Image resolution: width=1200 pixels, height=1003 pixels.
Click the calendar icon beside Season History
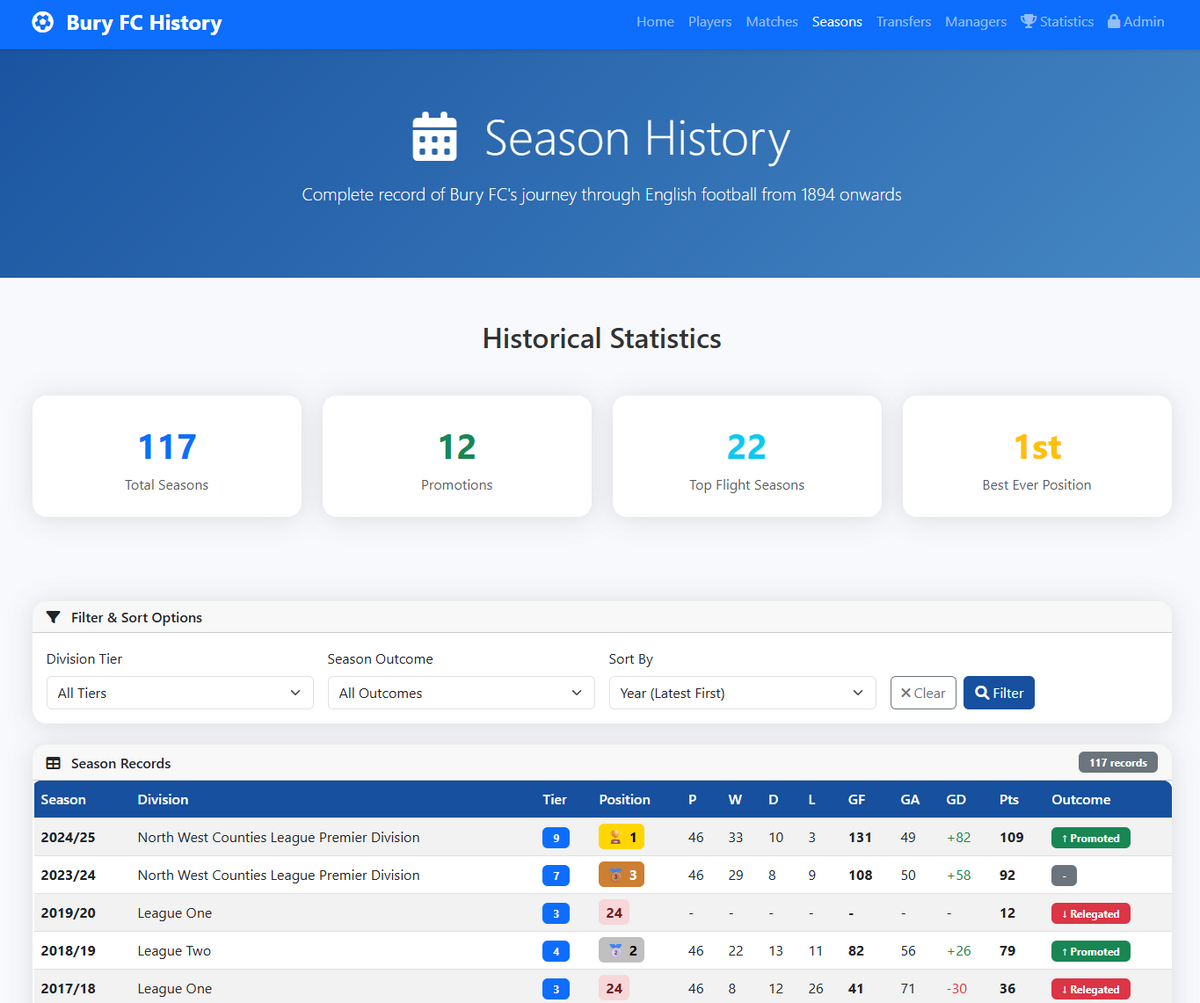click(x=435, y=137)
